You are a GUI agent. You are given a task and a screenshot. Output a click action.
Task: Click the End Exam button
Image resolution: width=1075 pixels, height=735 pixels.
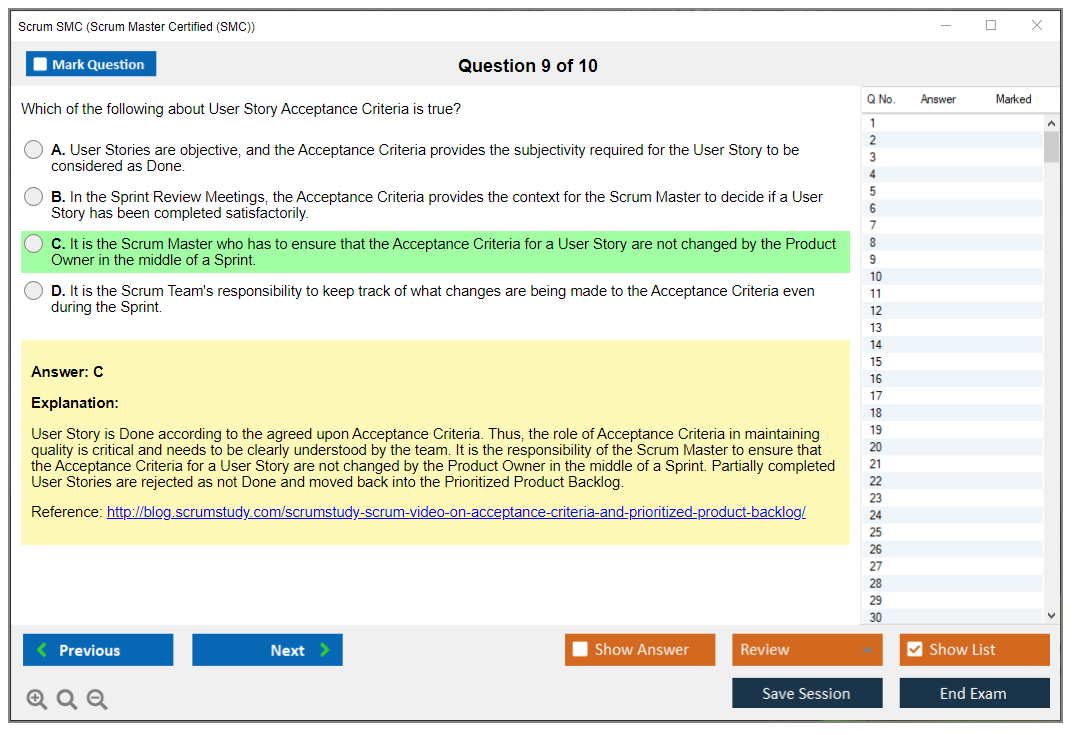pyautogui.click(x=973, y=693)
